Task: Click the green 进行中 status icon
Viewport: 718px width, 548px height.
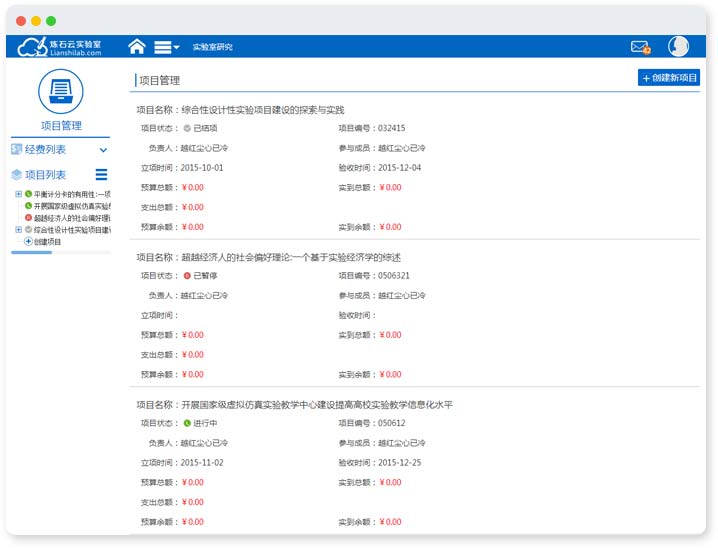Action: 187,423
